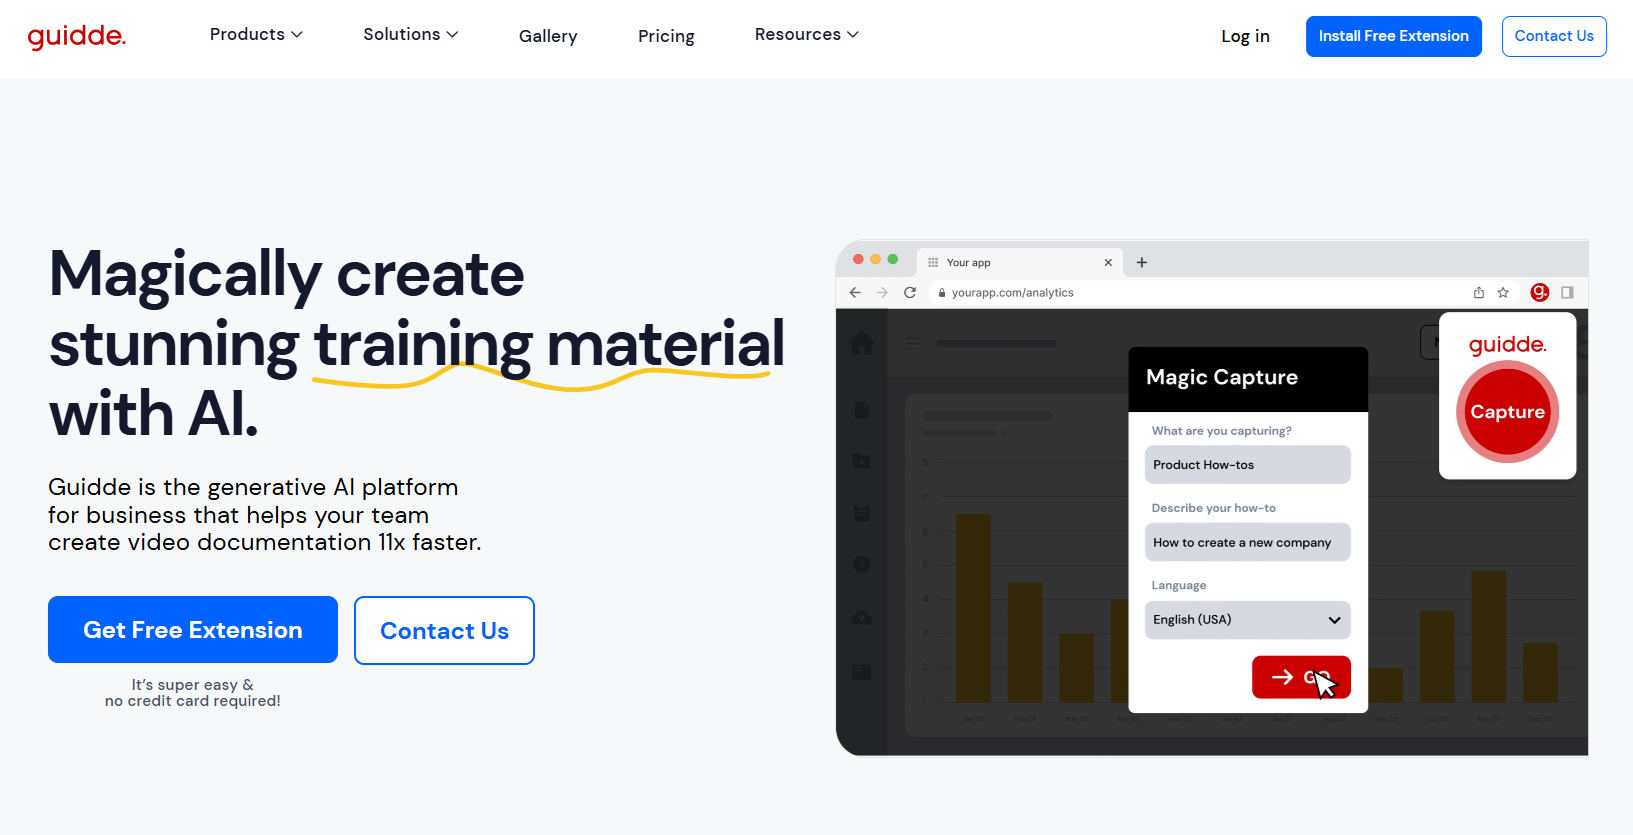Click the green macOS maximize dot
Screen dimensions: 1633x835
[893, 259]
